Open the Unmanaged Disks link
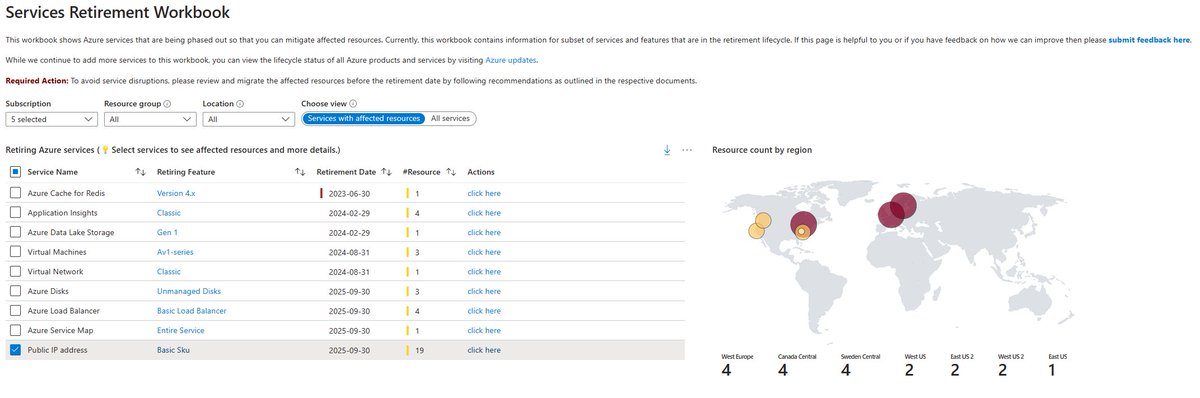 pos(189,291)
